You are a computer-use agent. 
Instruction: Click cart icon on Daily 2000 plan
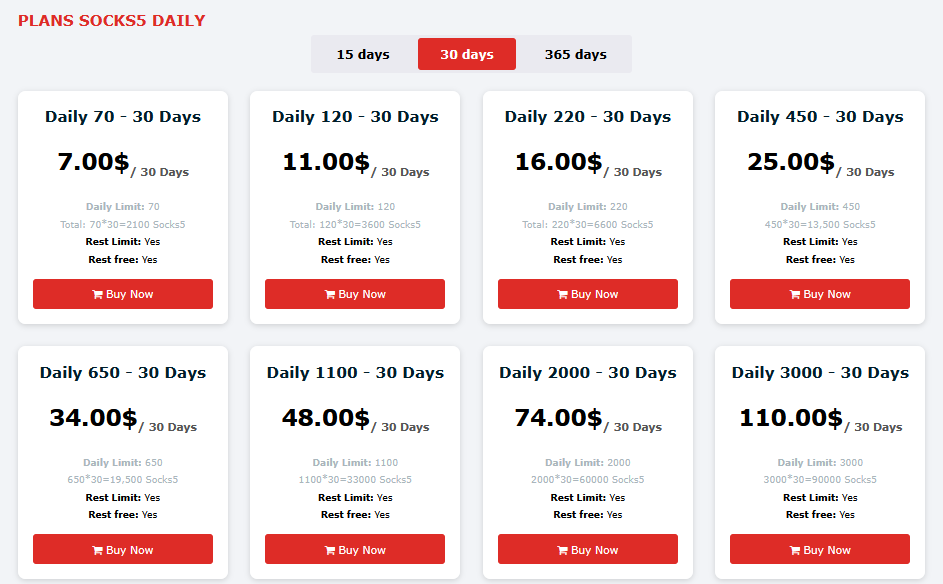point(562,550)
